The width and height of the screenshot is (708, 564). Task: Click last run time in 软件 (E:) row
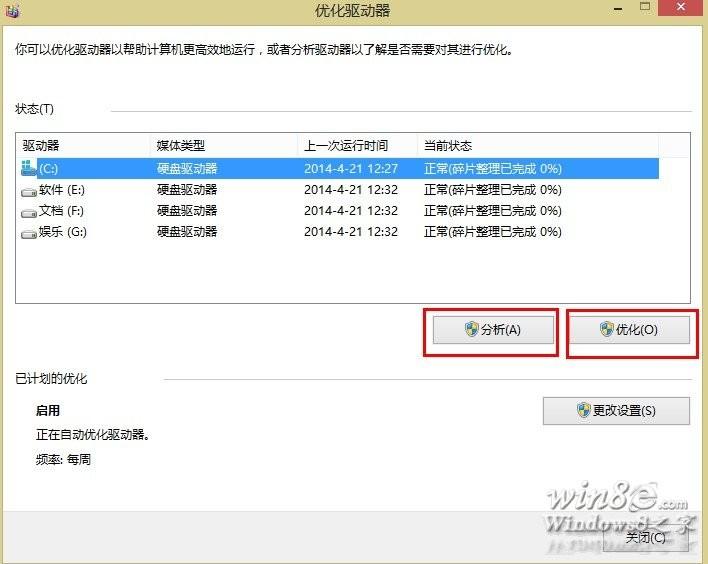pos(351,190)
